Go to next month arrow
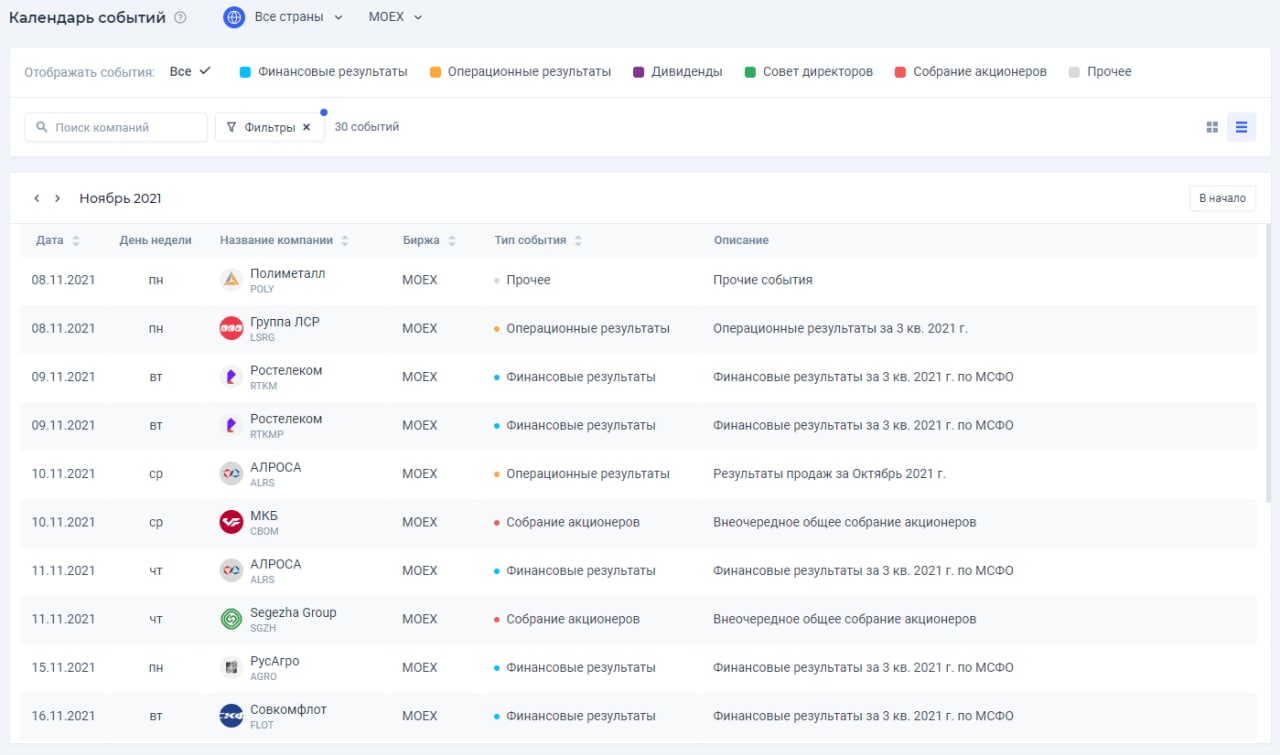The image size is (1280, 755). (x=58, y=198)
